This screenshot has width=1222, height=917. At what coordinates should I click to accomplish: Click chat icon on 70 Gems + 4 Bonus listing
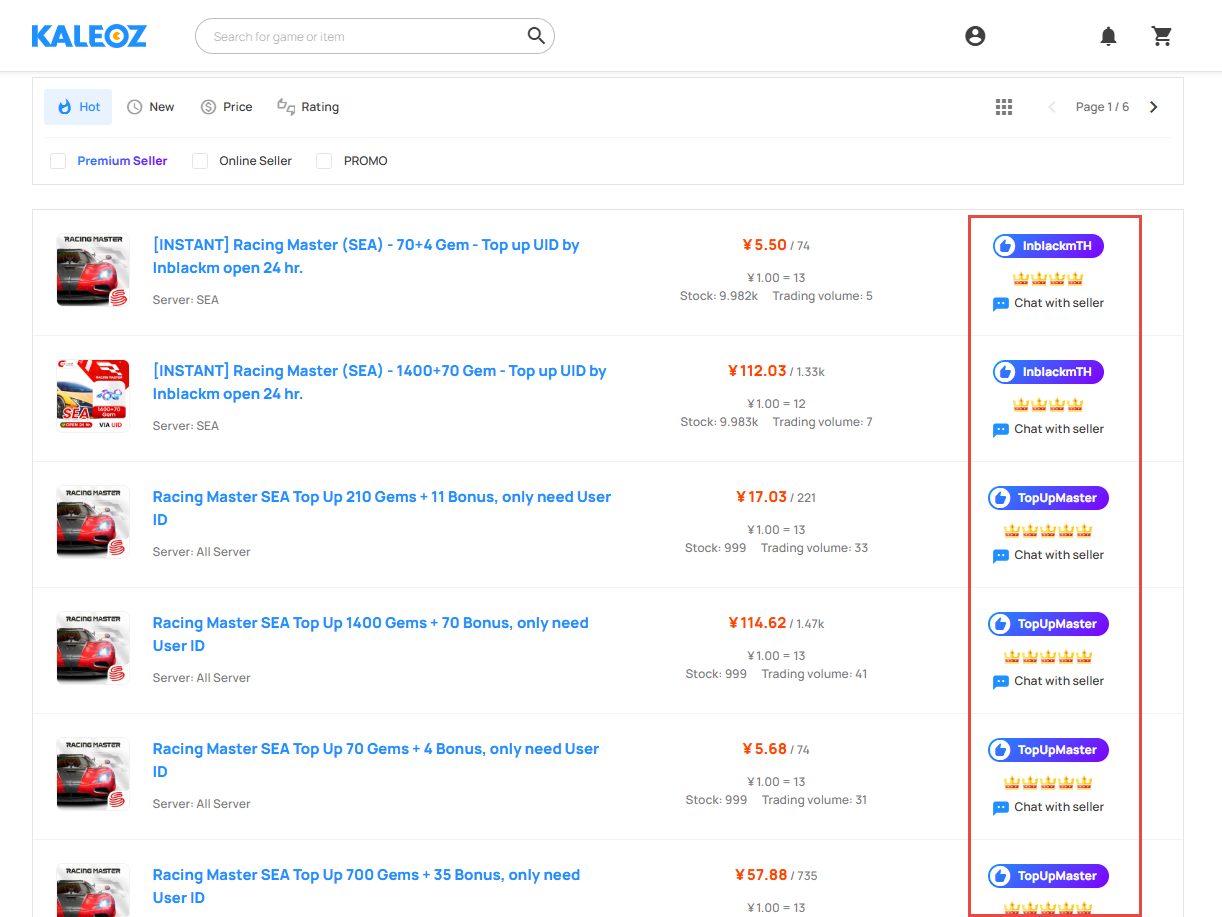coord(1000,808)
